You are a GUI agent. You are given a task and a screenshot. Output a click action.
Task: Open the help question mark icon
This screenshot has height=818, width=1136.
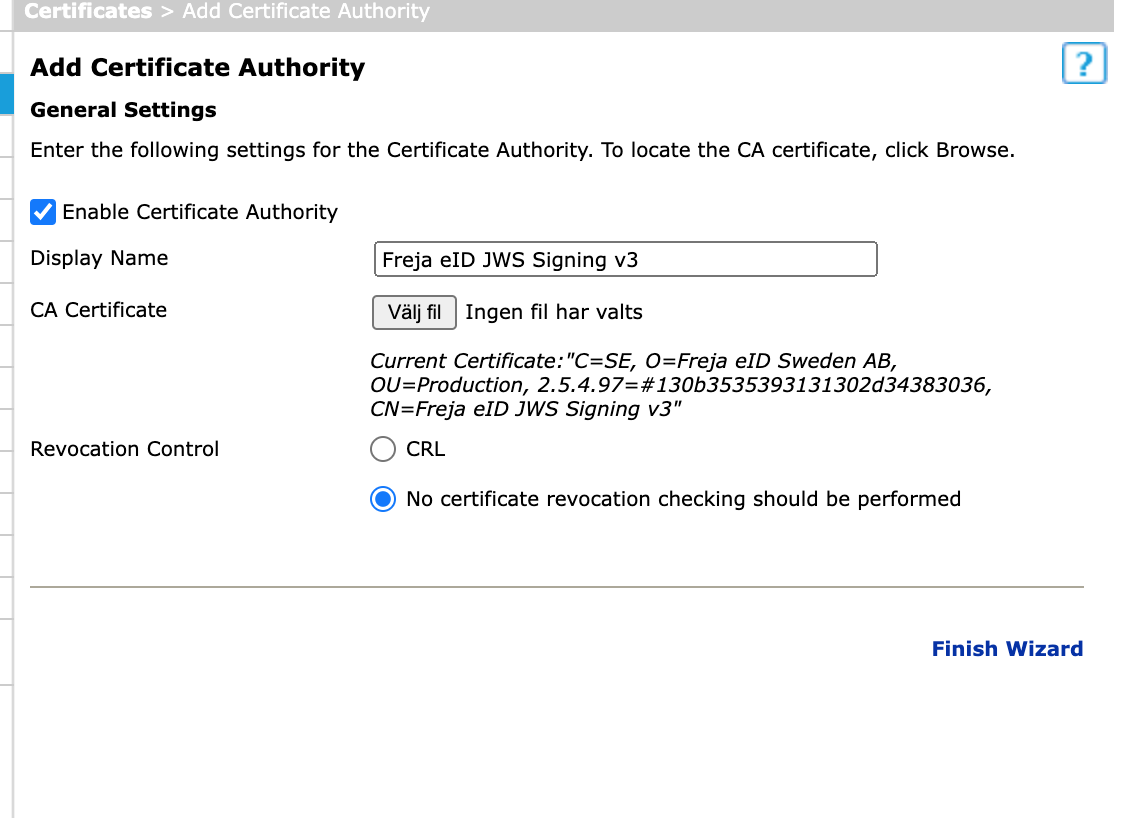click(x=1083, y=64)
